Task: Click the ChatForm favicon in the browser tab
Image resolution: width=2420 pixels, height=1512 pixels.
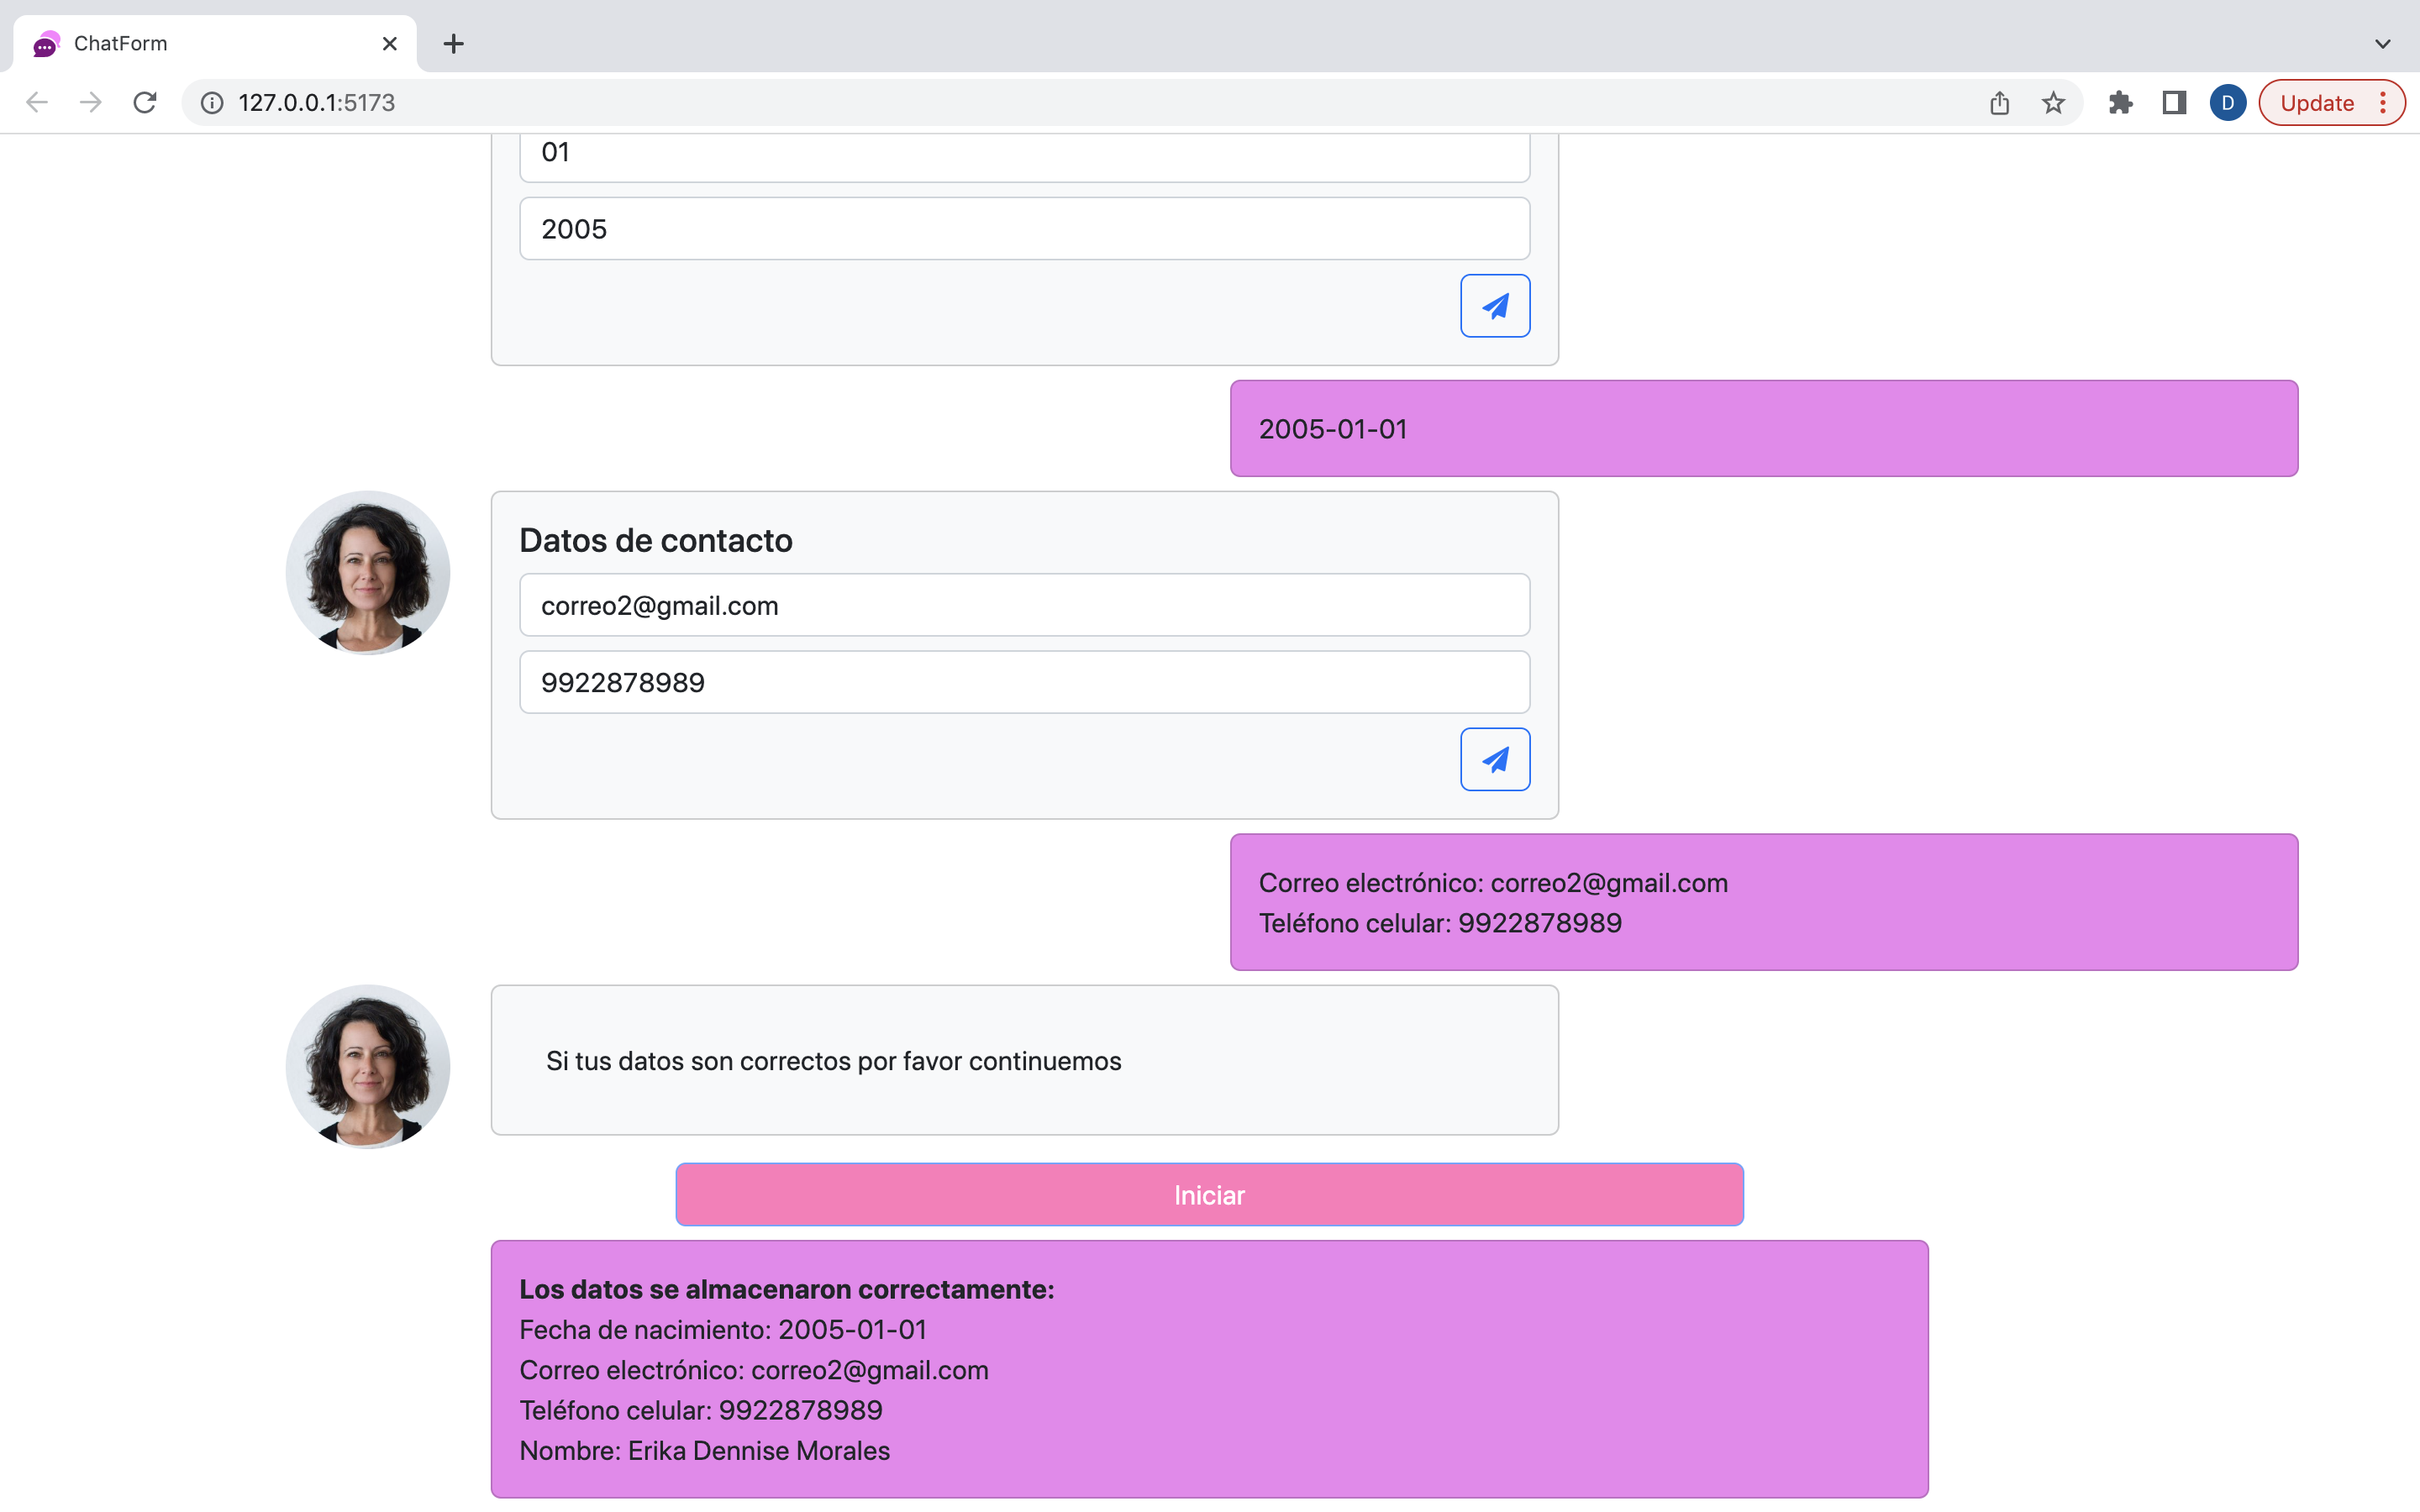Action: [x=45, y=43]
